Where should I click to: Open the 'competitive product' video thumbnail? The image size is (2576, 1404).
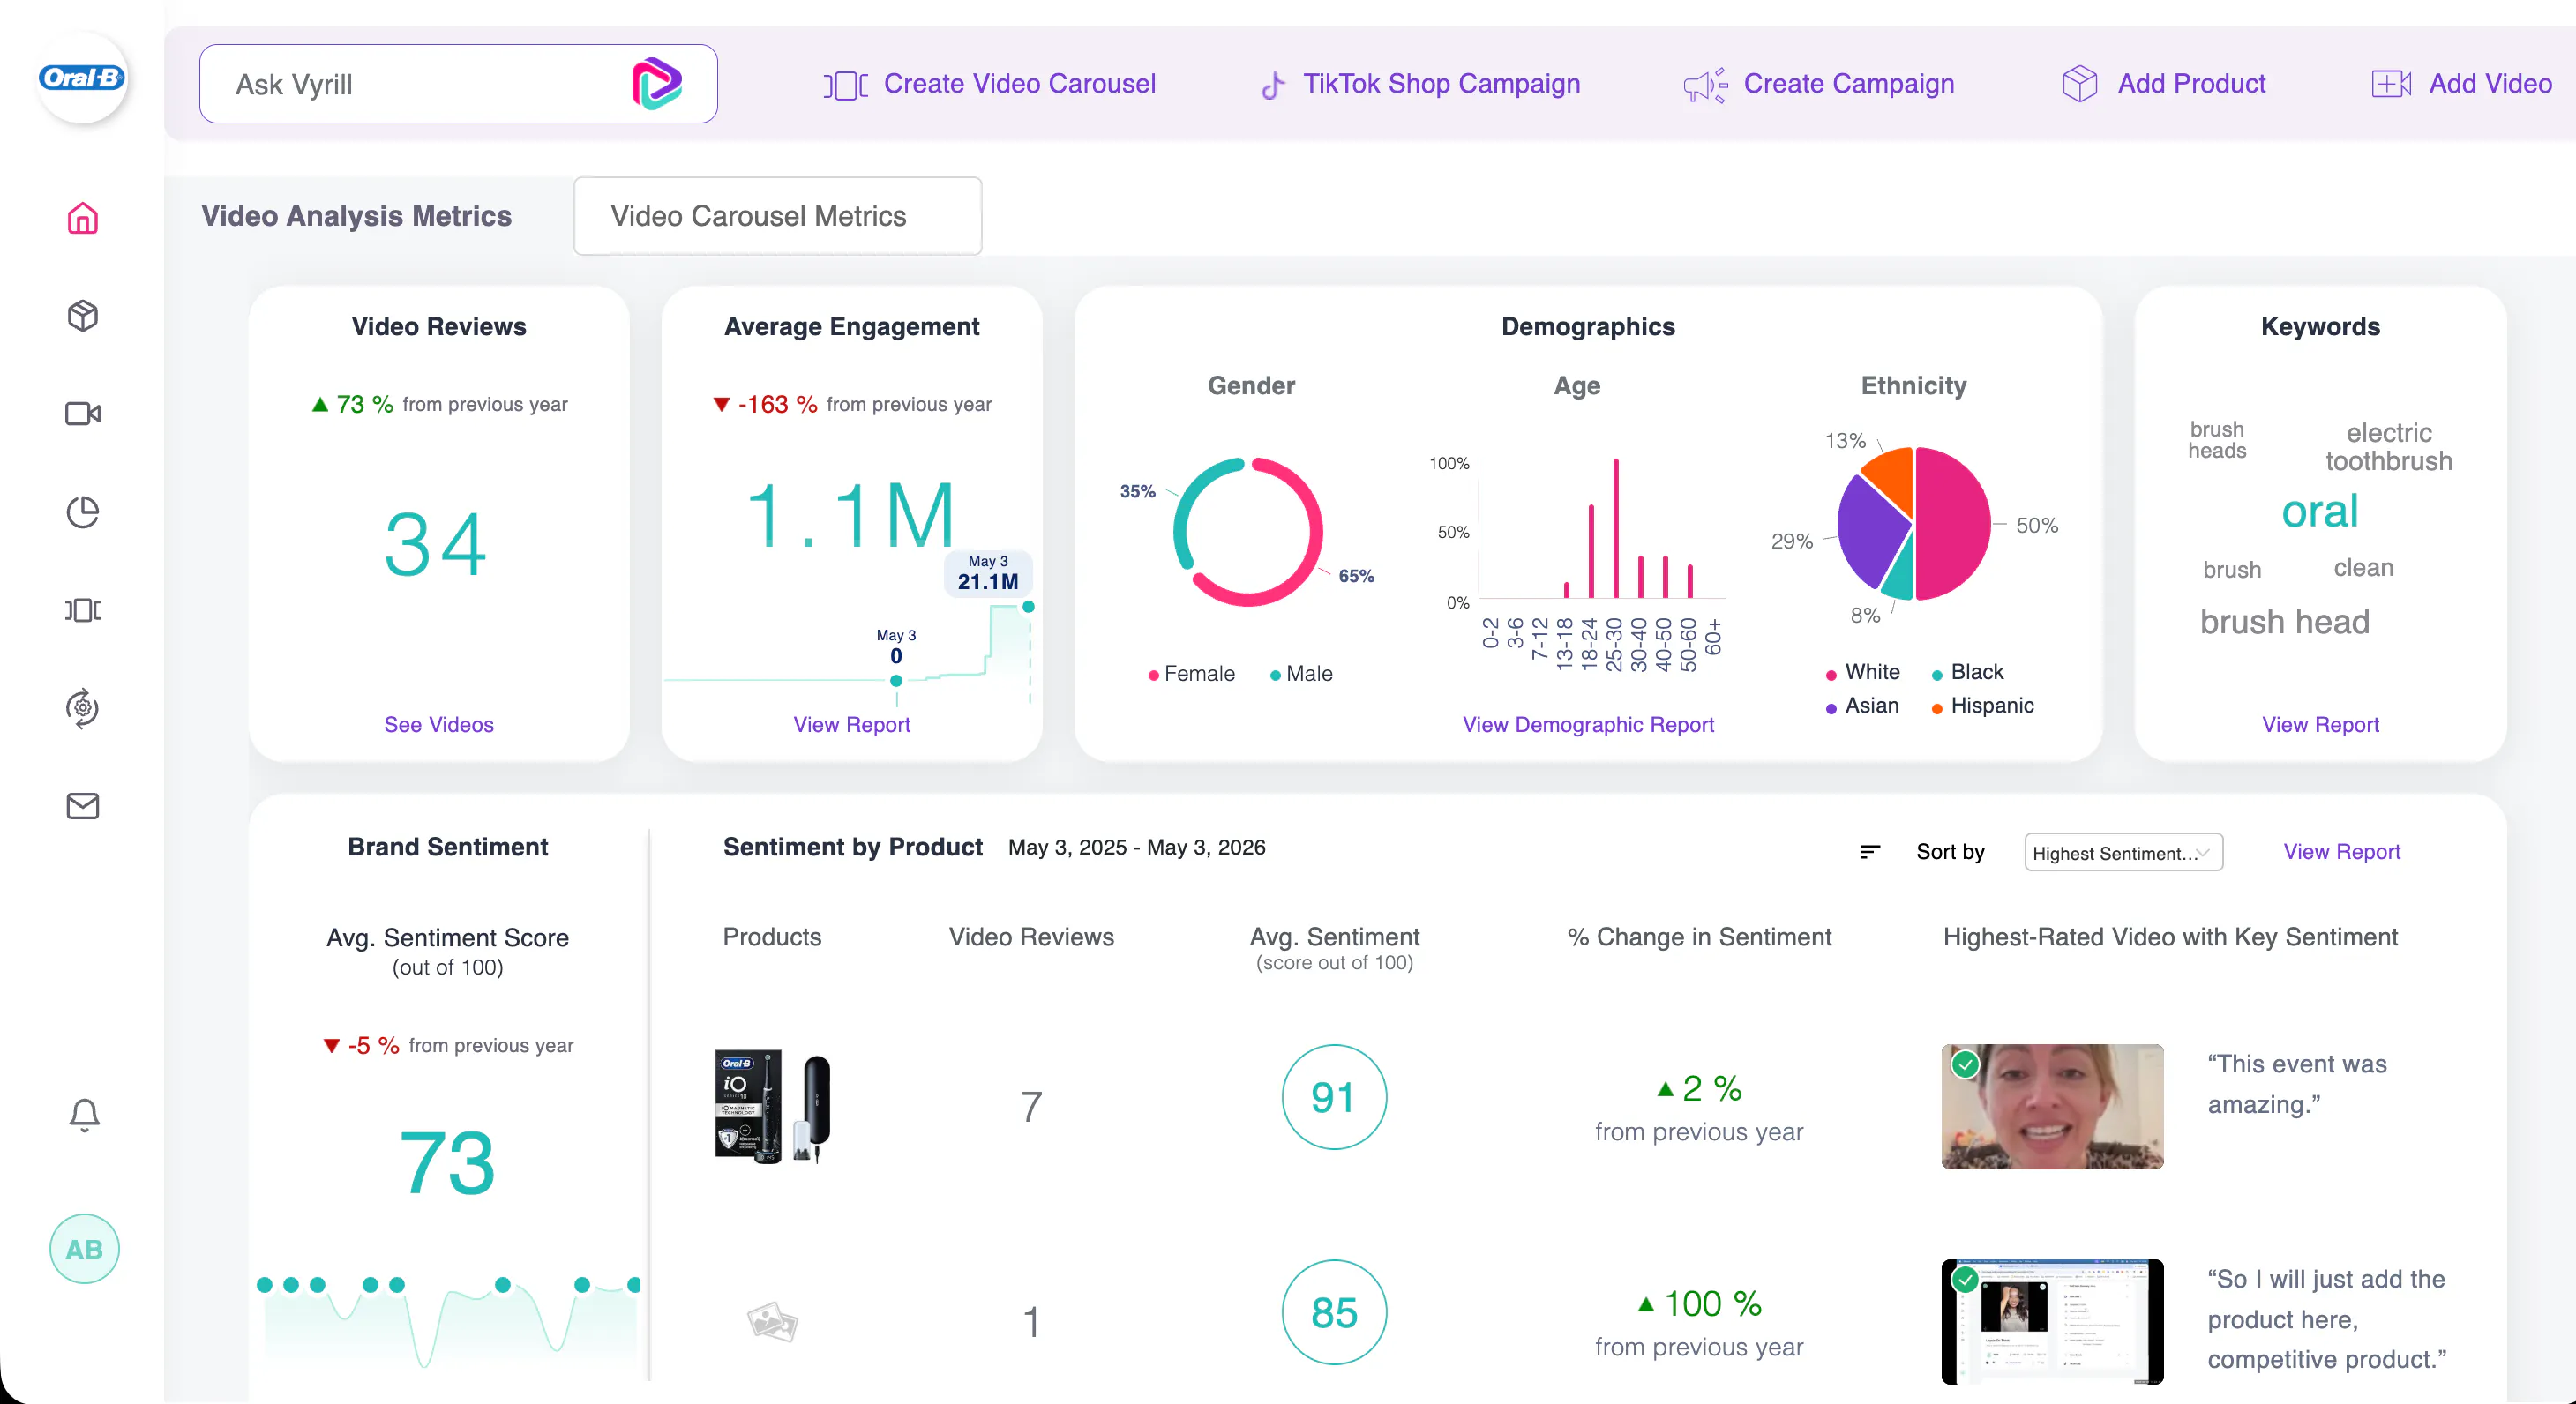click(x=2052, y=1321)
